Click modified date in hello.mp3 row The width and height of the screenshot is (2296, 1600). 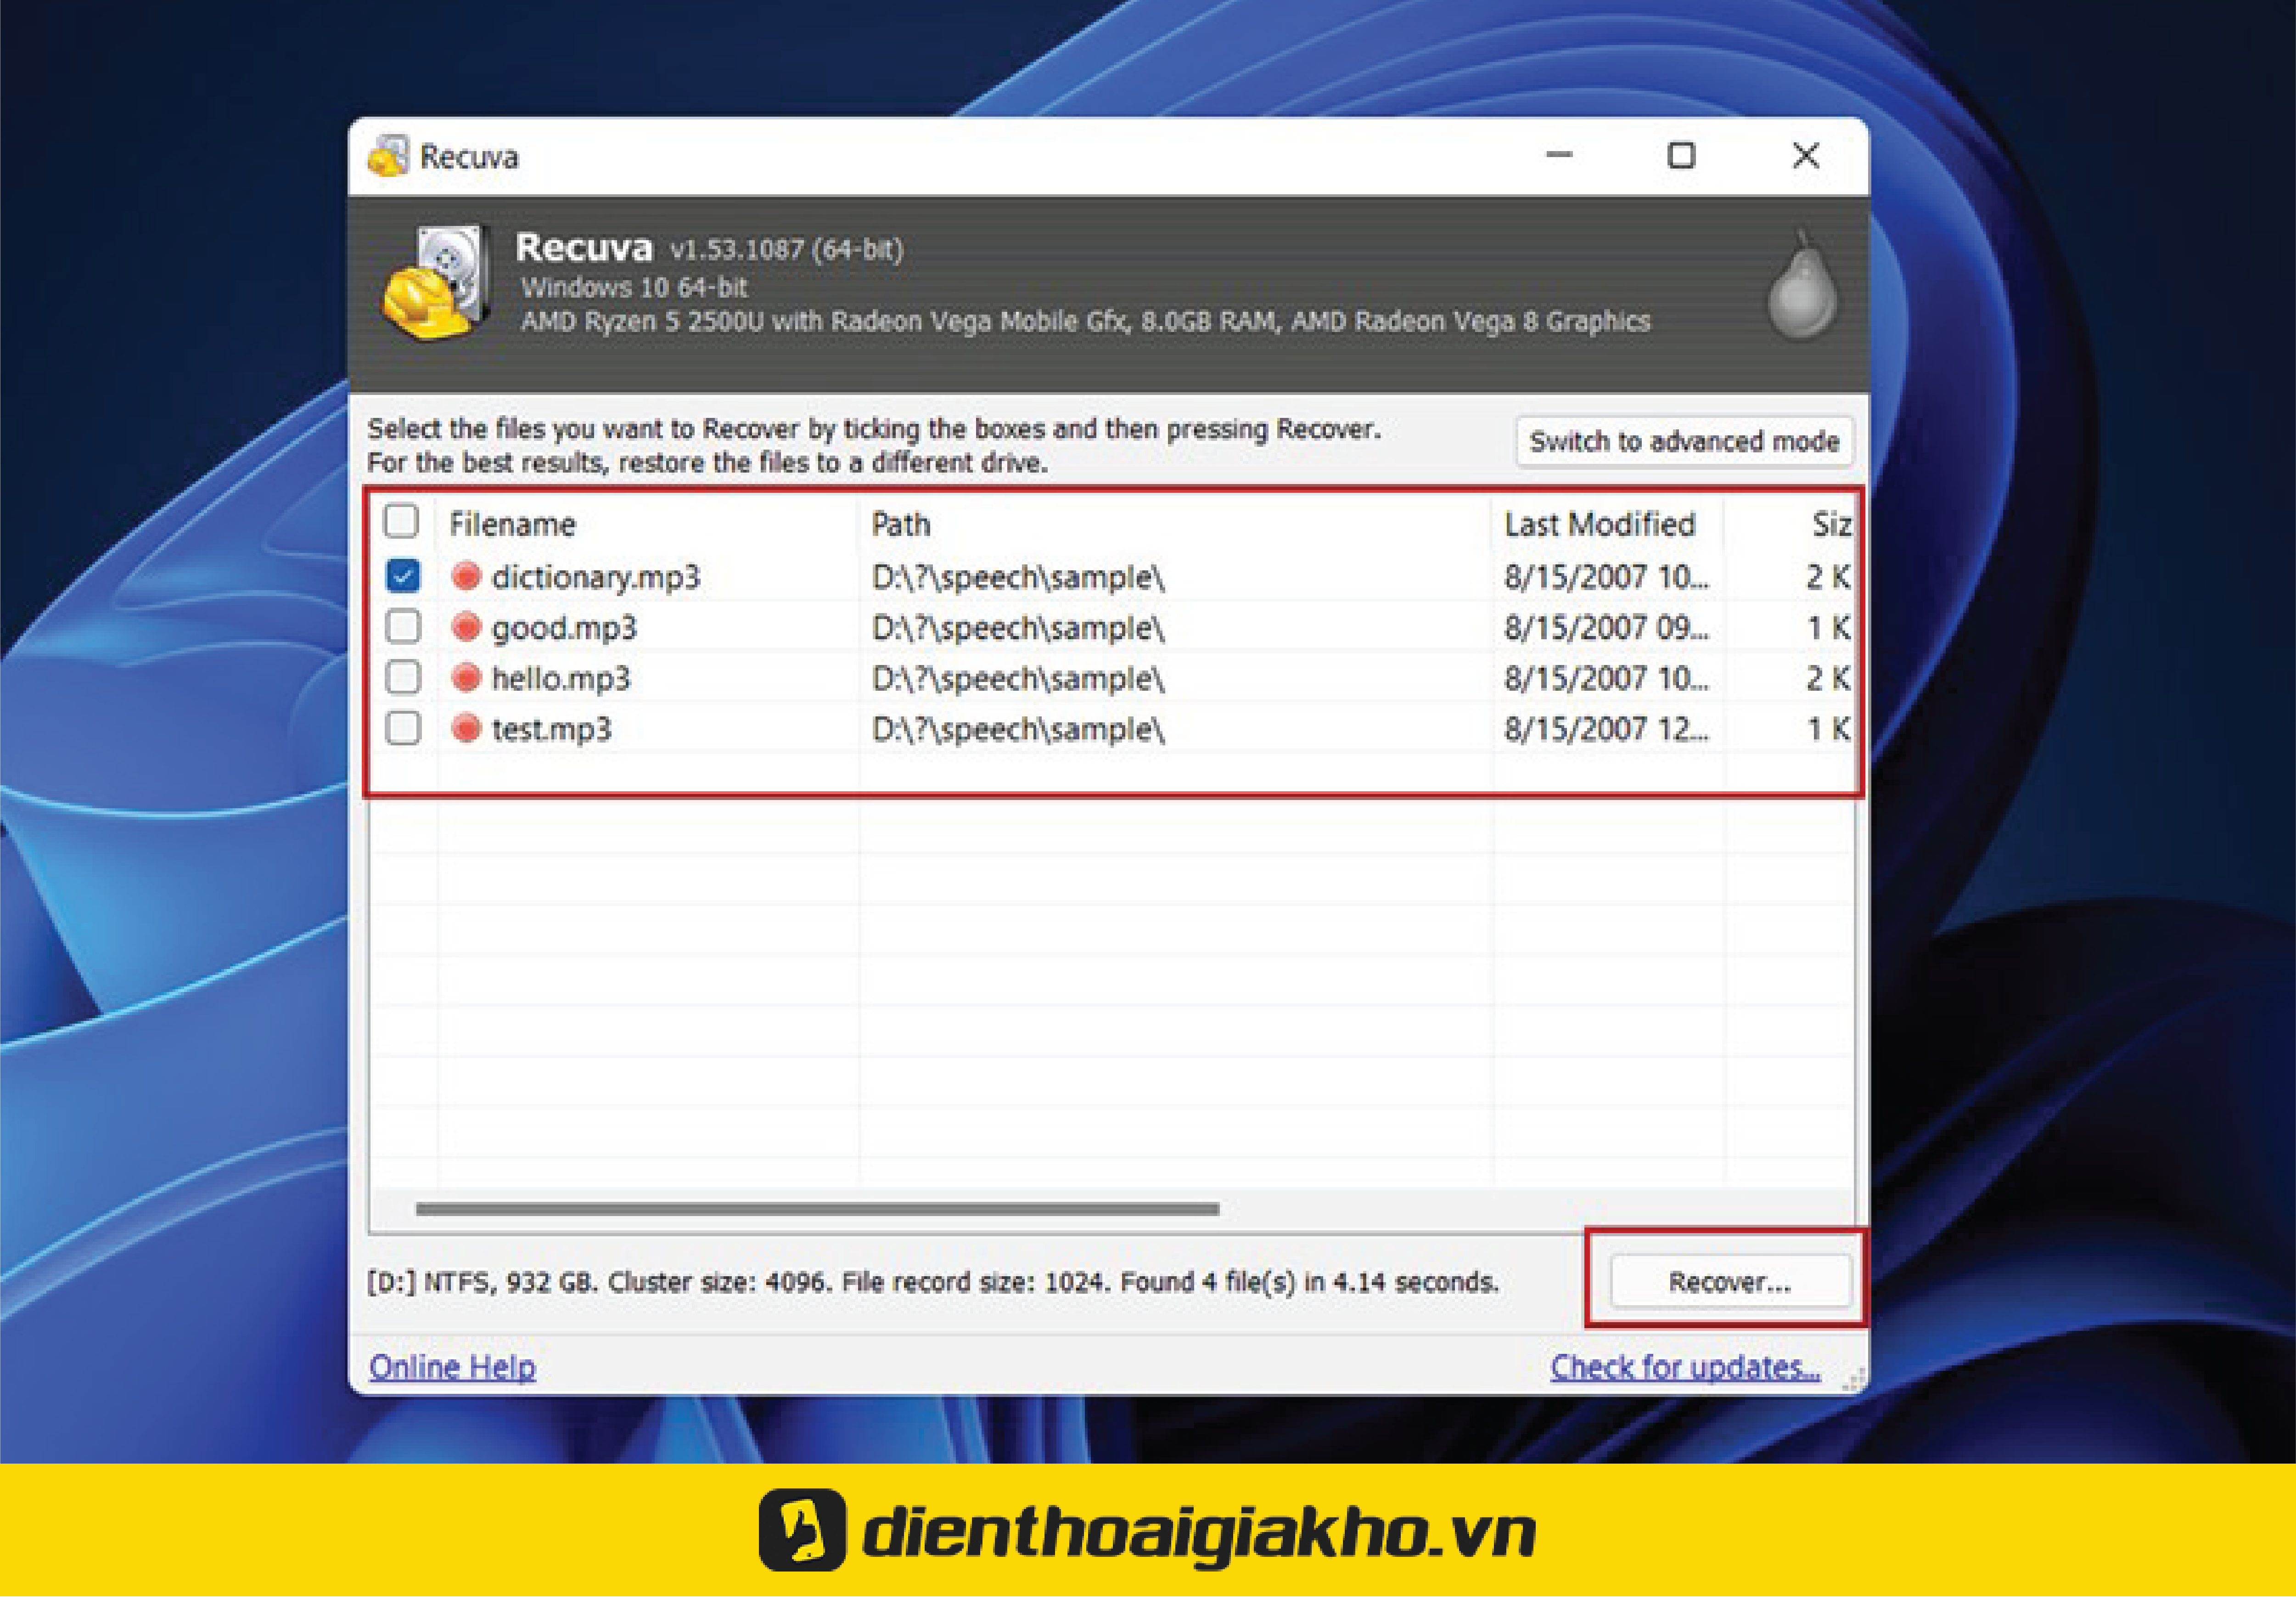point(1606,679)
